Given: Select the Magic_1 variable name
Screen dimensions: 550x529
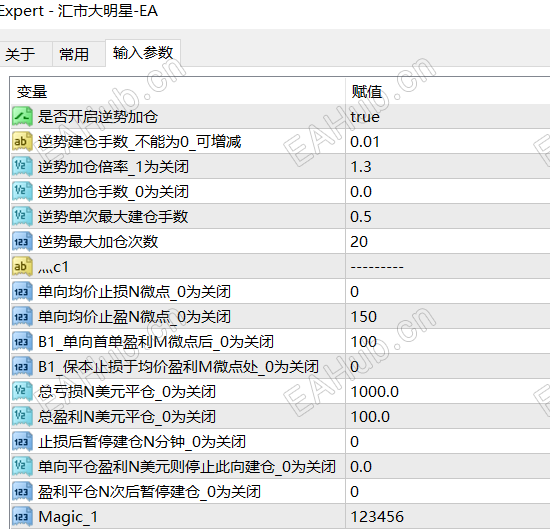Looking at the screenshot, I should pos(68,517).
